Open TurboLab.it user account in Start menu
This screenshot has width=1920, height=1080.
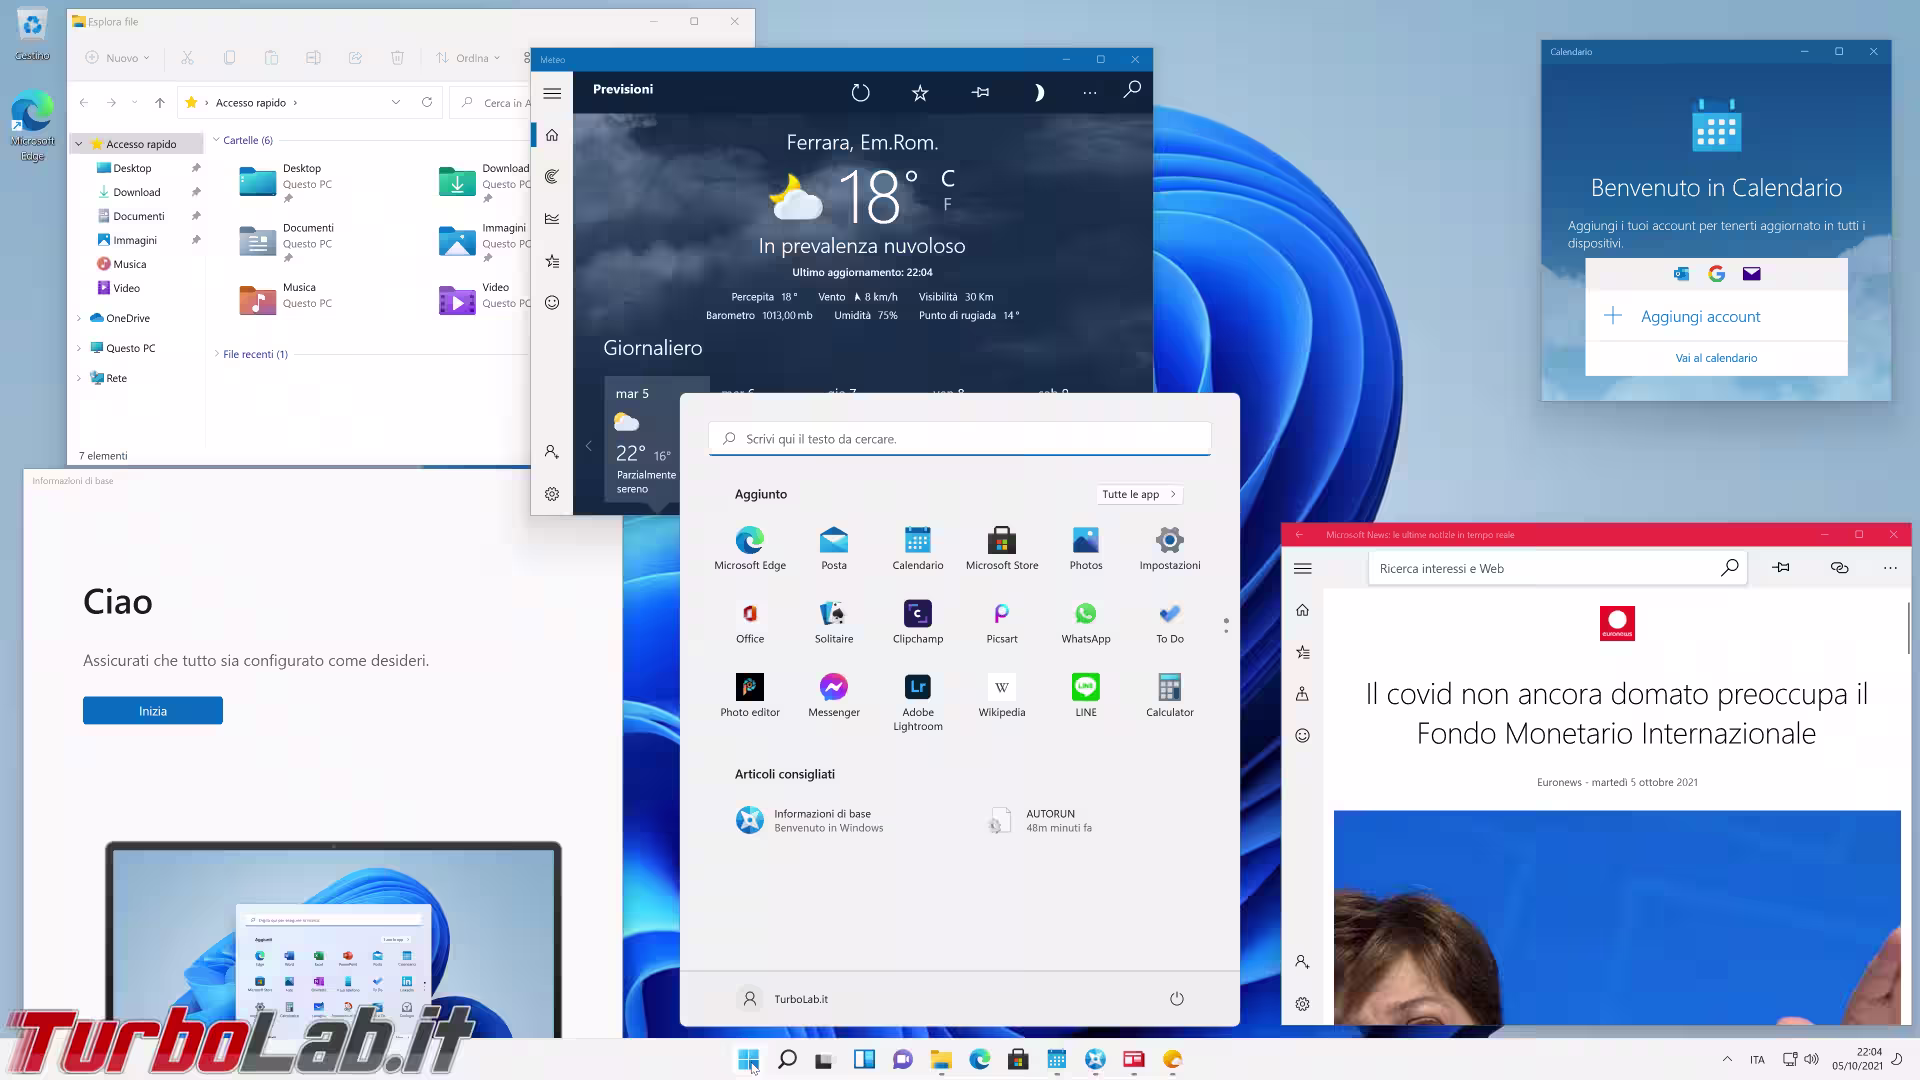point(782,999)
